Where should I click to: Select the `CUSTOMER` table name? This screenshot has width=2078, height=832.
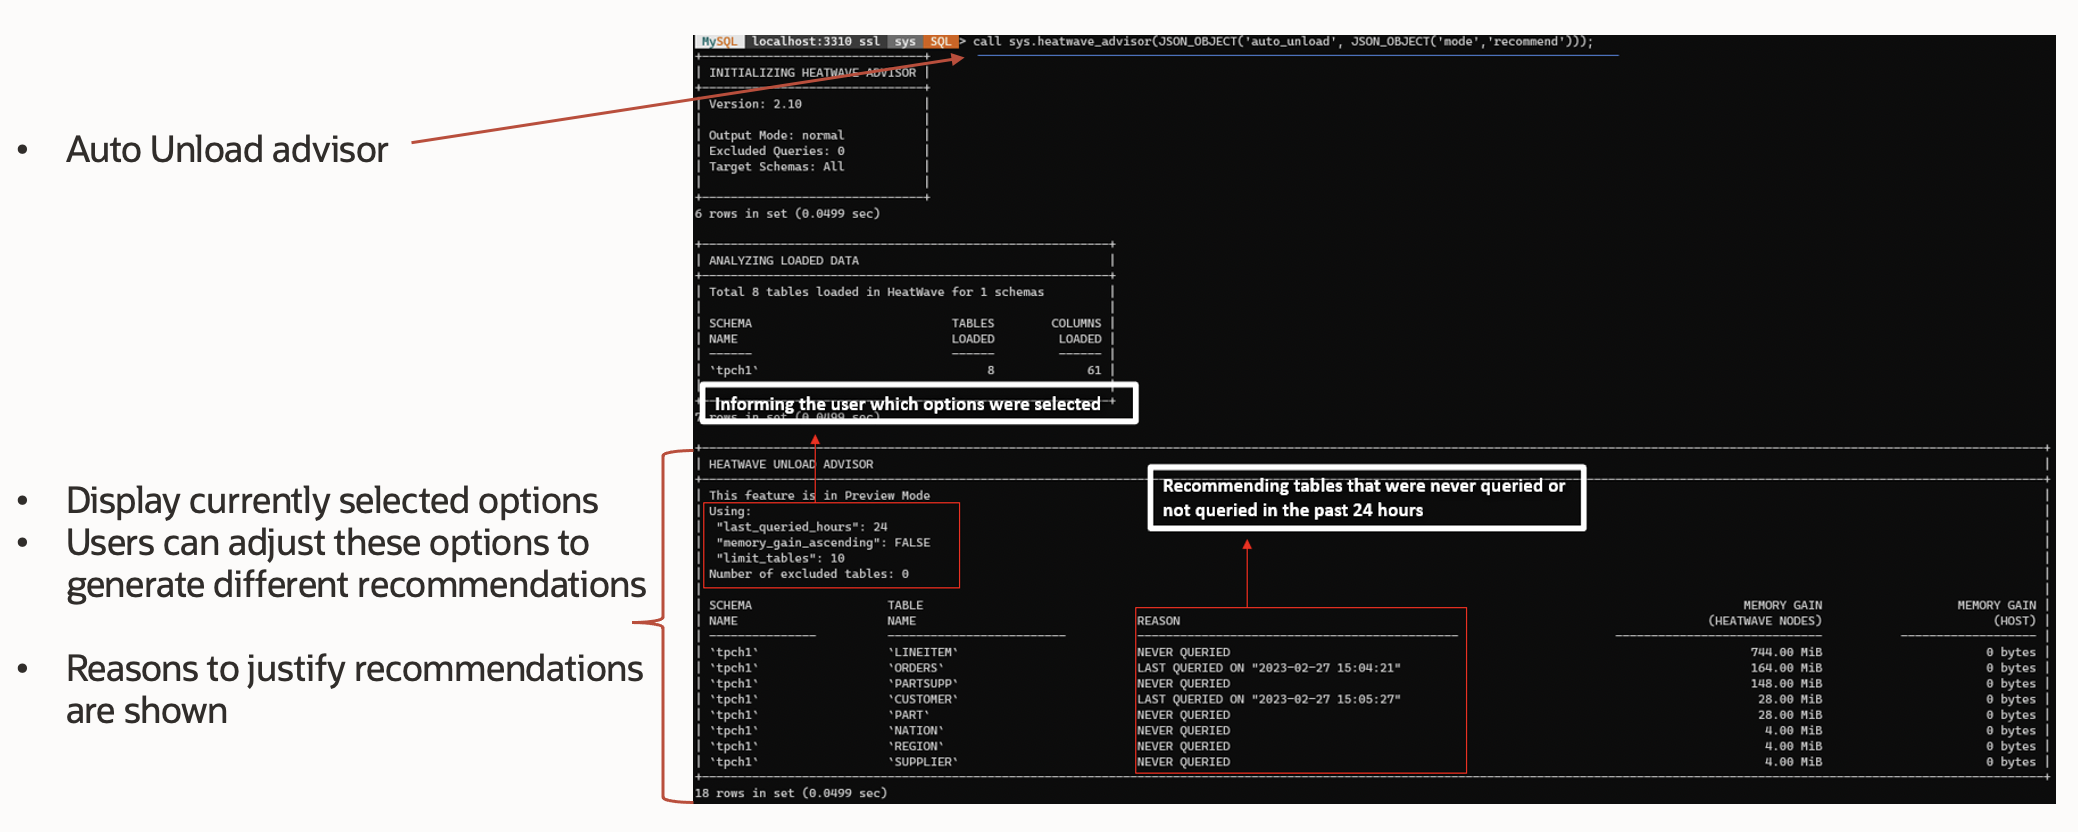pyautogui.click(x=922, y=699)
